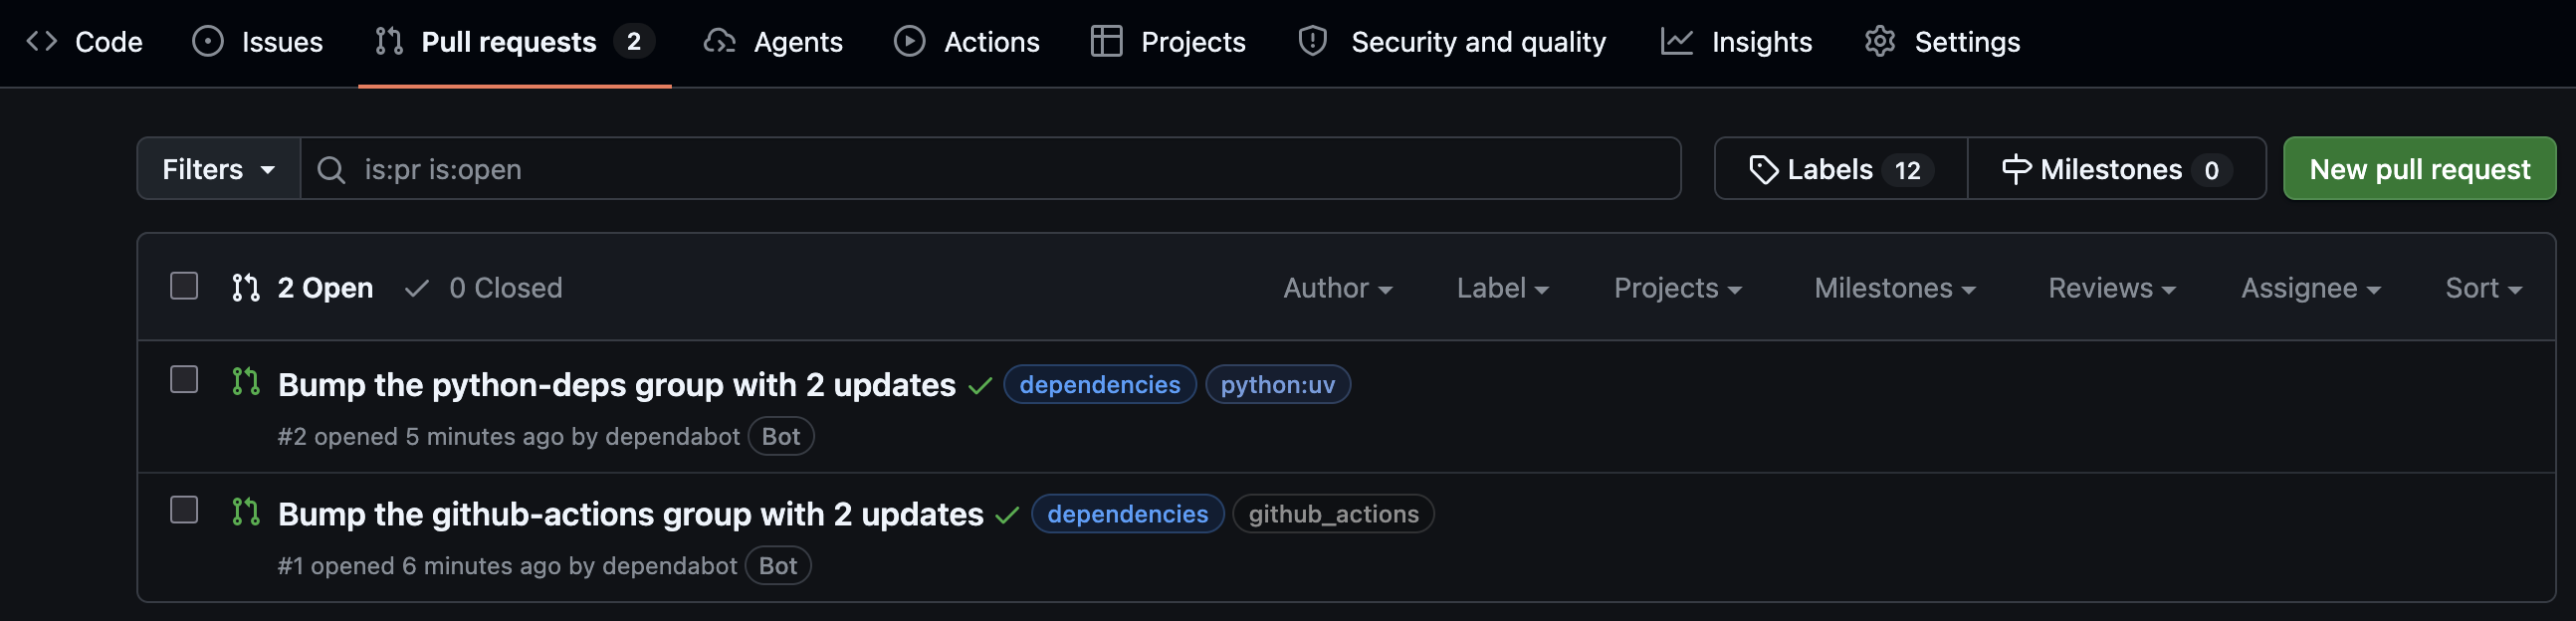Screen dimensions: 2576x621
Task: Open the Code tab
Action: click(x=84, y=42)
